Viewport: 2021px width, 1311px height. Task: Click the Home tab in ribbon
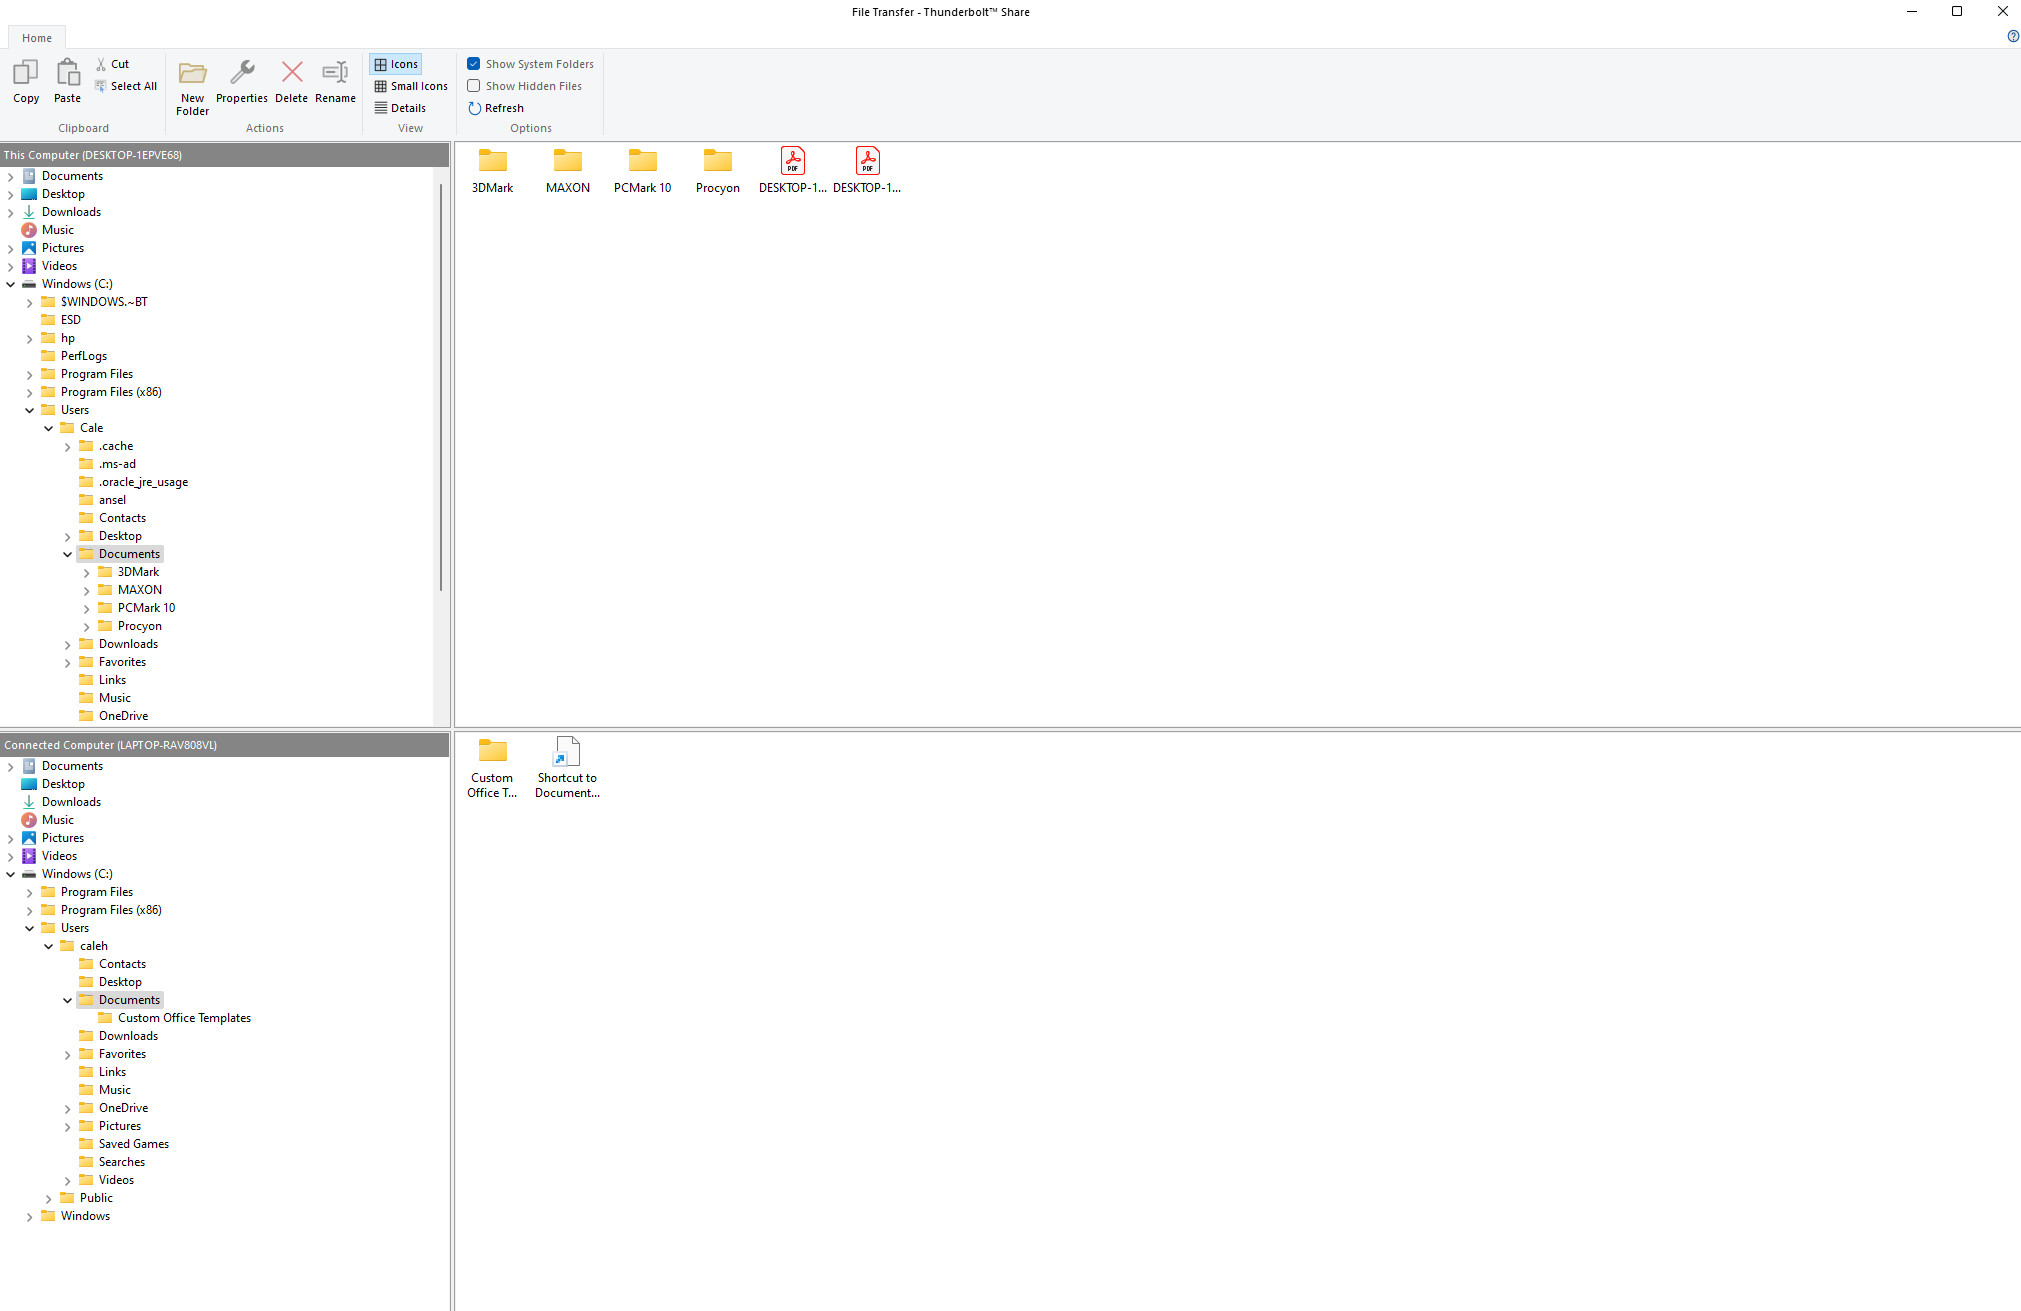pyautogui.click(x=37, y=37)
